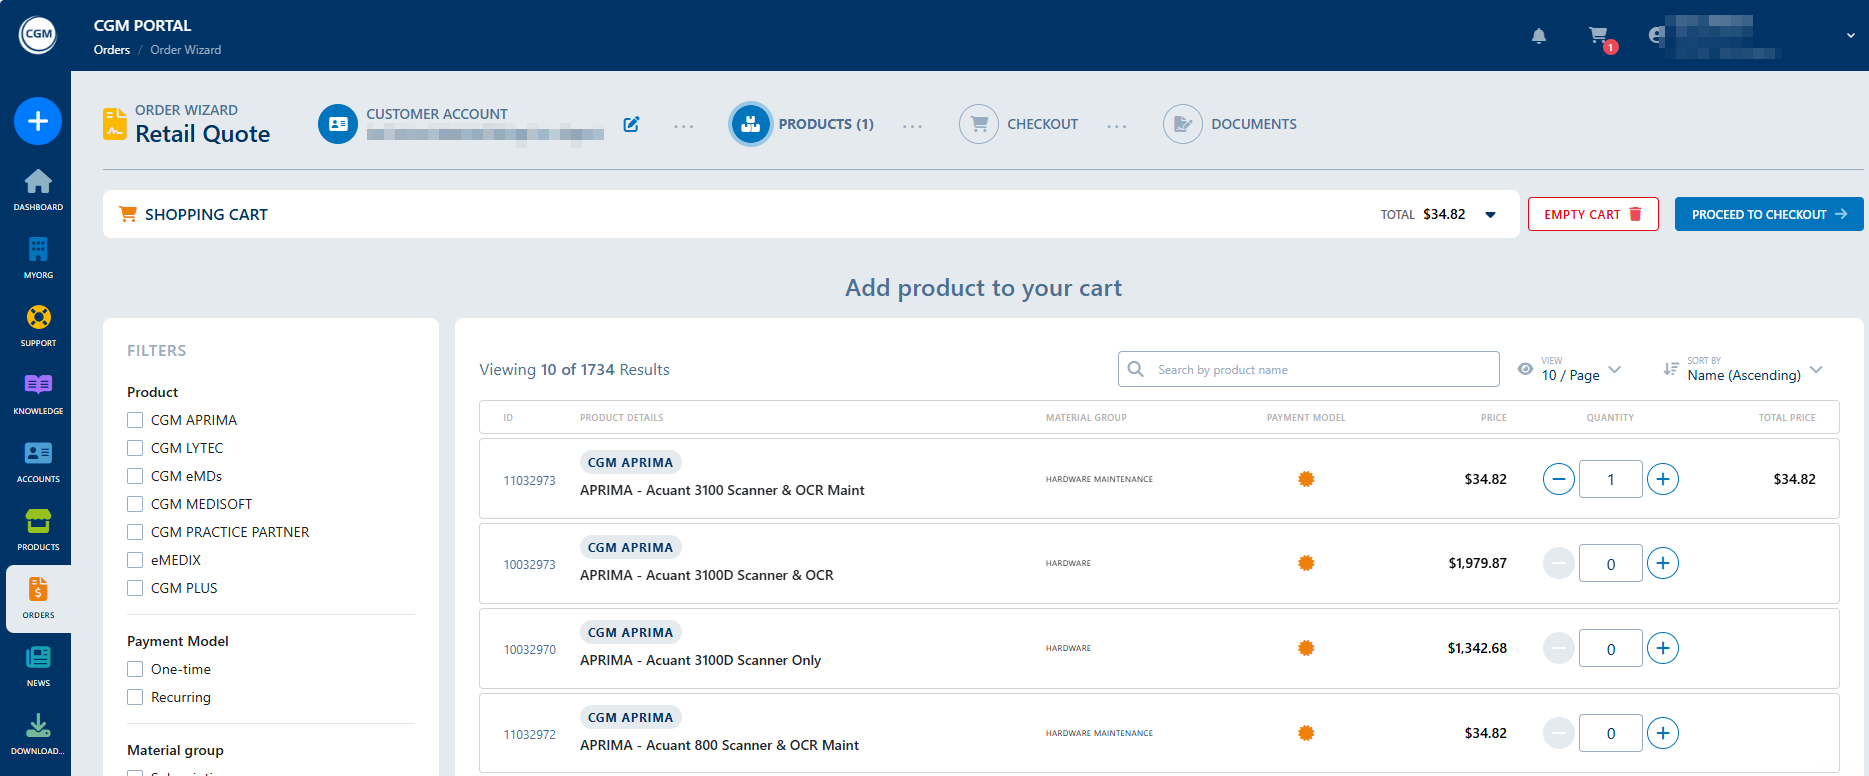This screenshot has height=776, width=1869.
Task: Open the user account menu chevron
Action: (1850, 36)
